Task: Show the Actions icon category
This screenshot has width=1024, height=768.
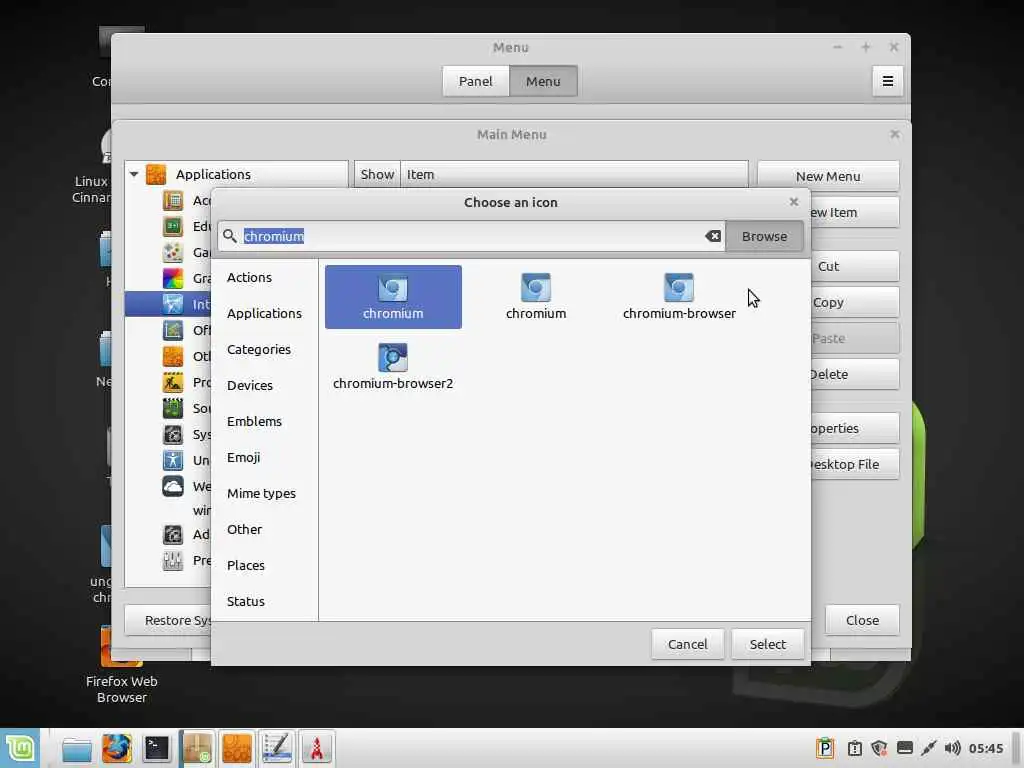Action: click(x=249, y=278)
